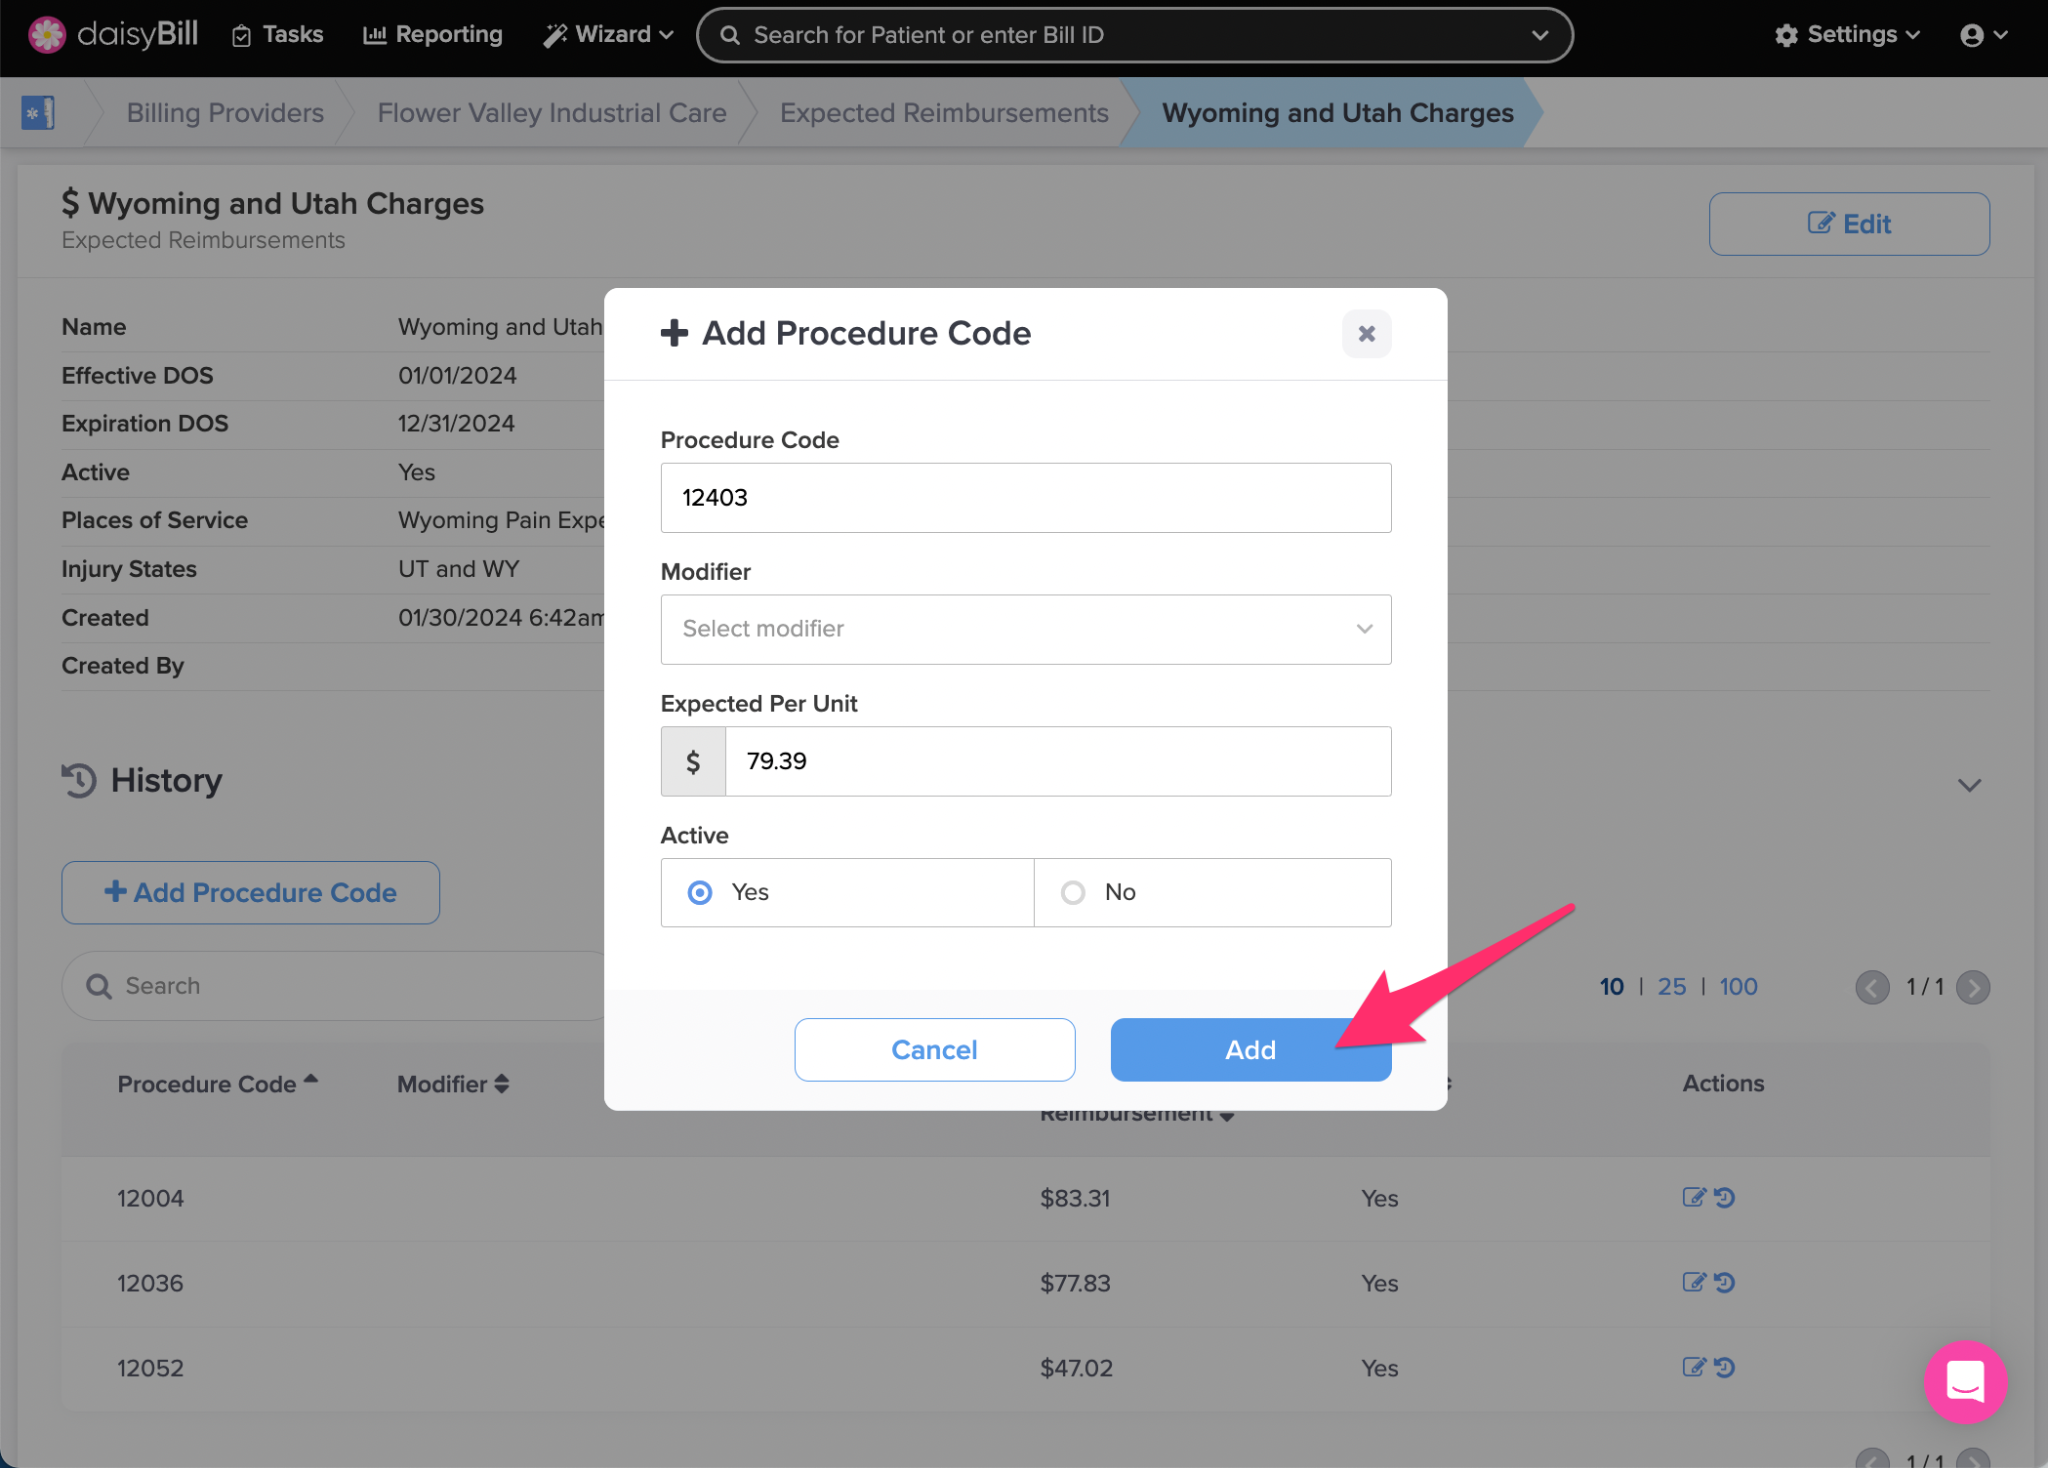Click the blue Add button

point(1249,1050)
